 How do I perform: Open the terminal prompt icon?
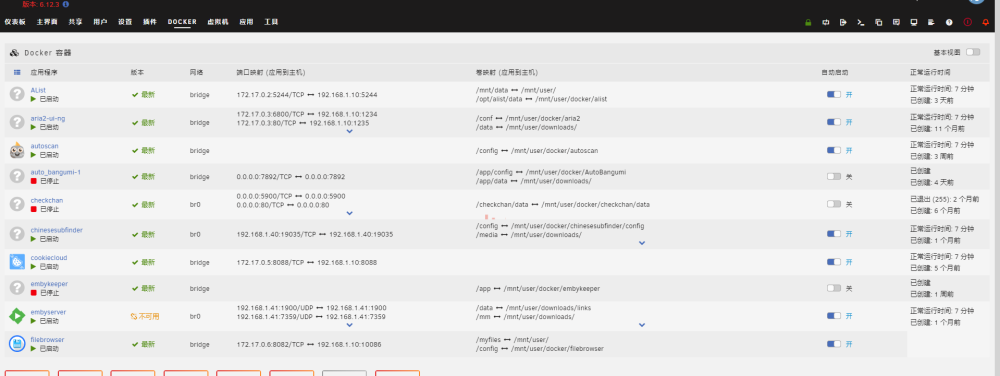(861, 22)
